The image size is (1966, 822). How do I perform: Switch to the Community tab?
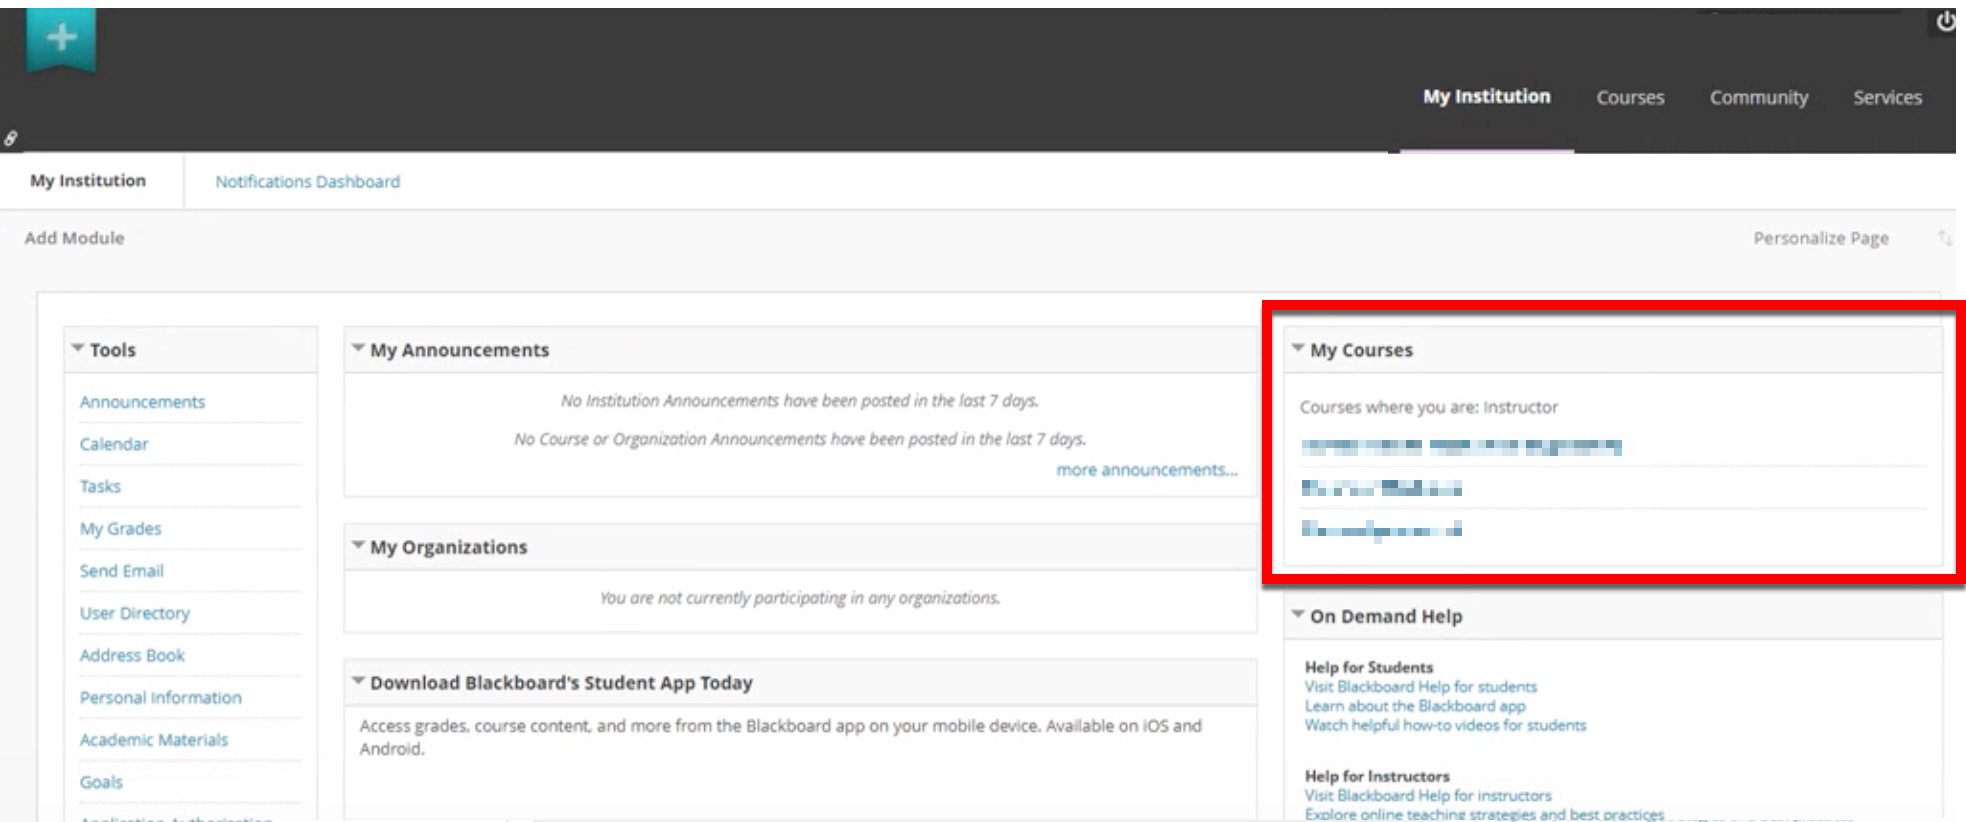pos(1758,98)
